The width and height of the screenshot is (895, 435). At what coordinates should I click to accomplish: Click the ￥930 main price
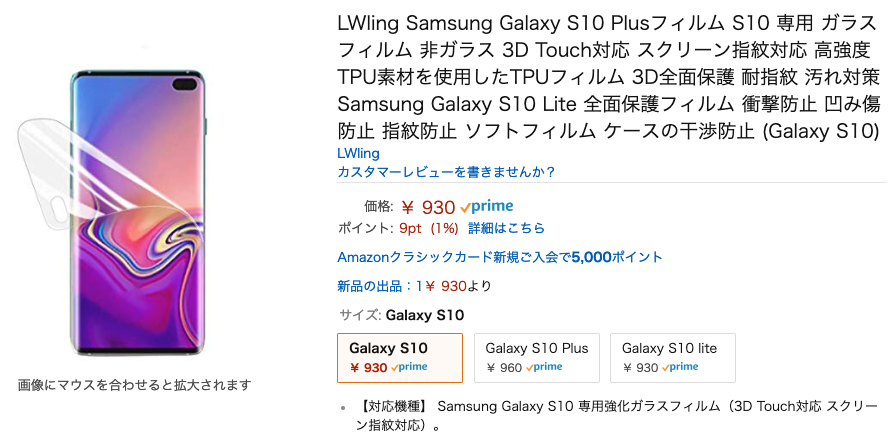[x=428, y=207]
